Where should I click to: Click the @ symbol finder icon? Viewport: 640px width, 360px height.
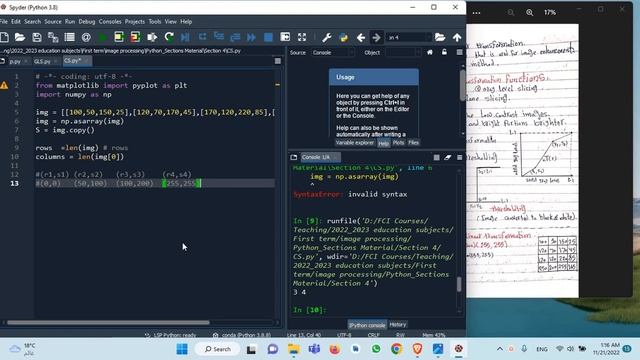pyautogui.click(x=86, y=38)
